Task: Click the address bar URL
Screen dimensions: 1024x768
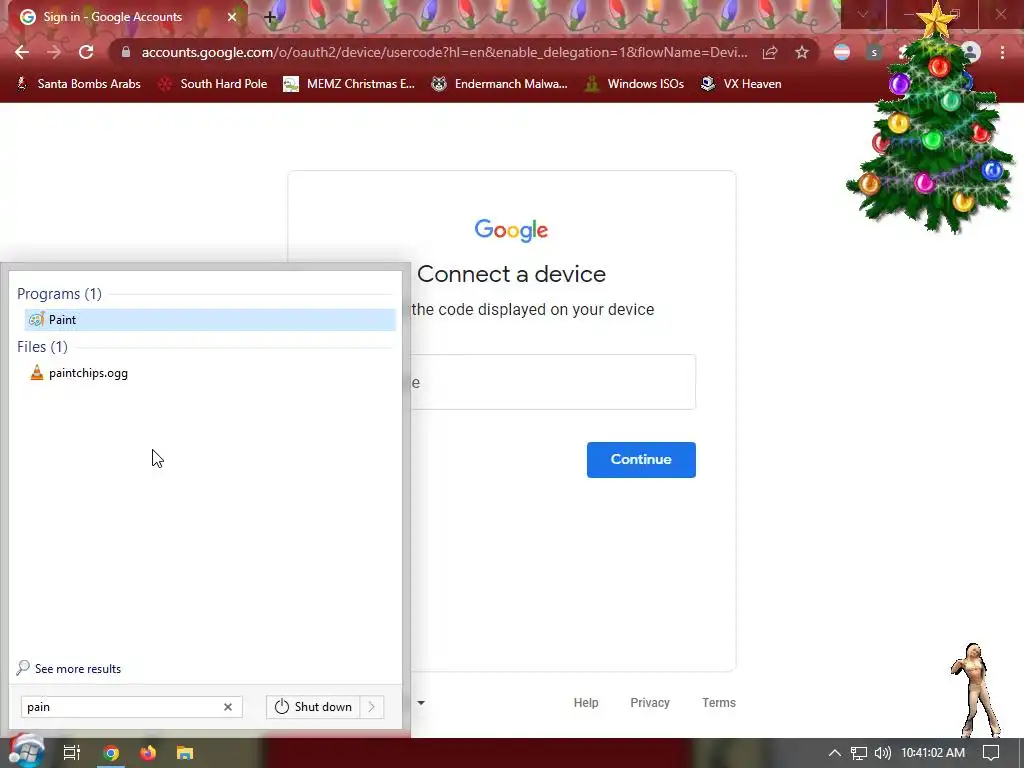Action: 444,52
